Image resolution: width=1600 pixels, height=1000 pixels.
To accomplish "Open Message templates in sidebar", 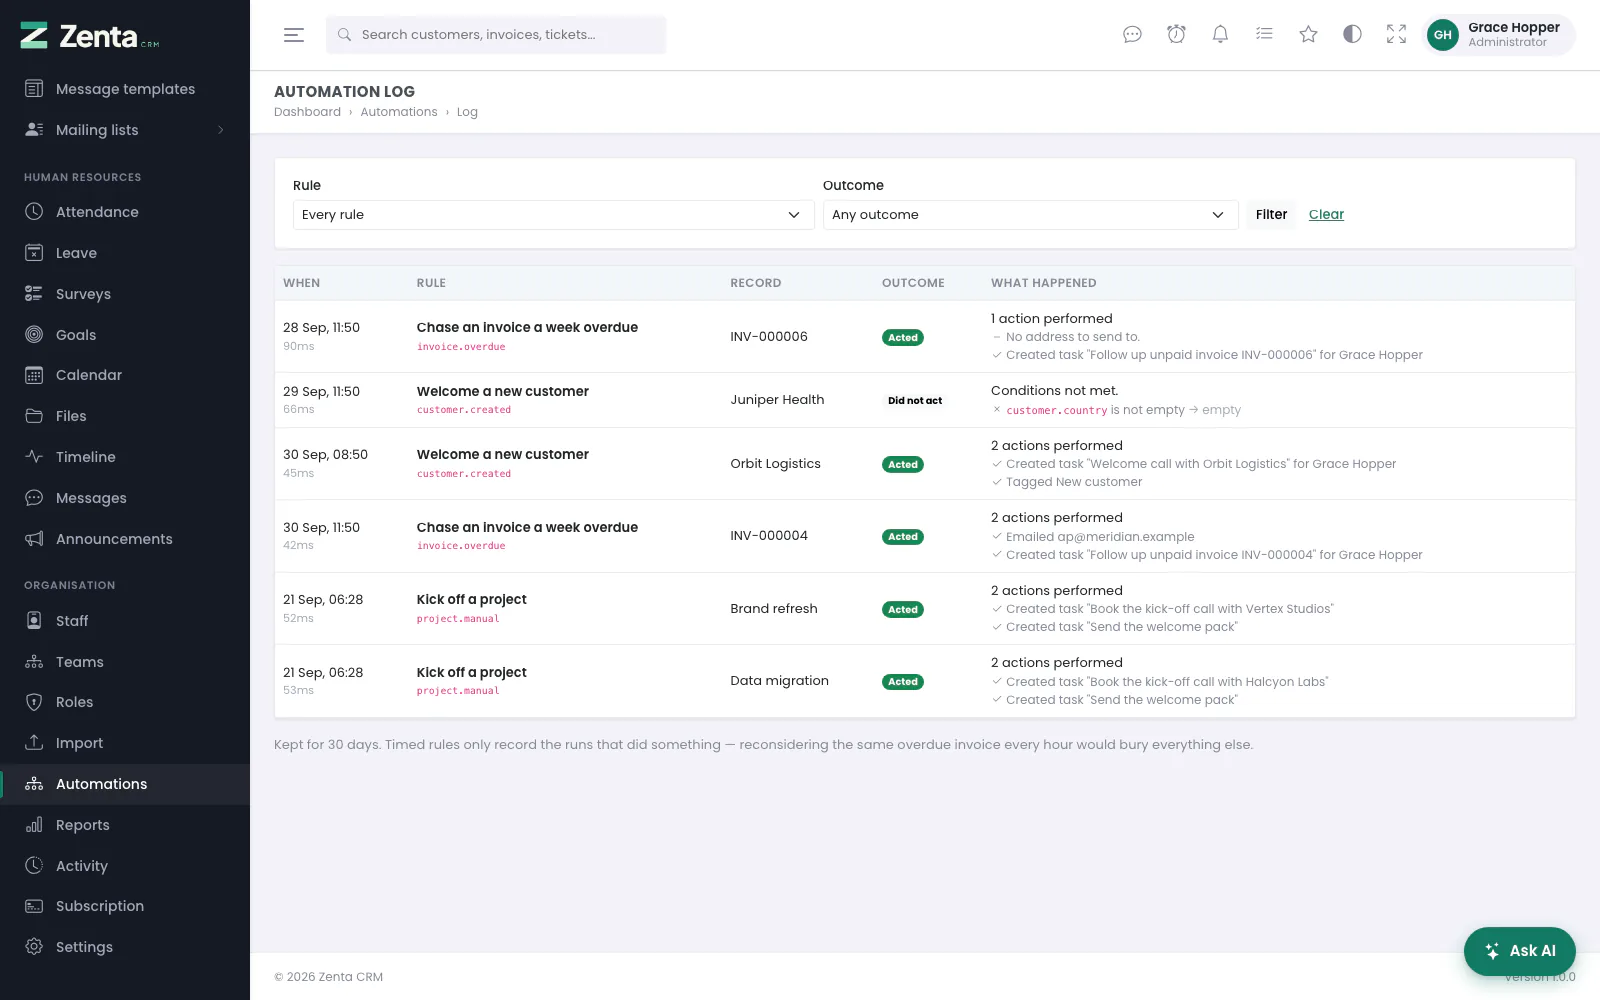I will click(125, 89).
